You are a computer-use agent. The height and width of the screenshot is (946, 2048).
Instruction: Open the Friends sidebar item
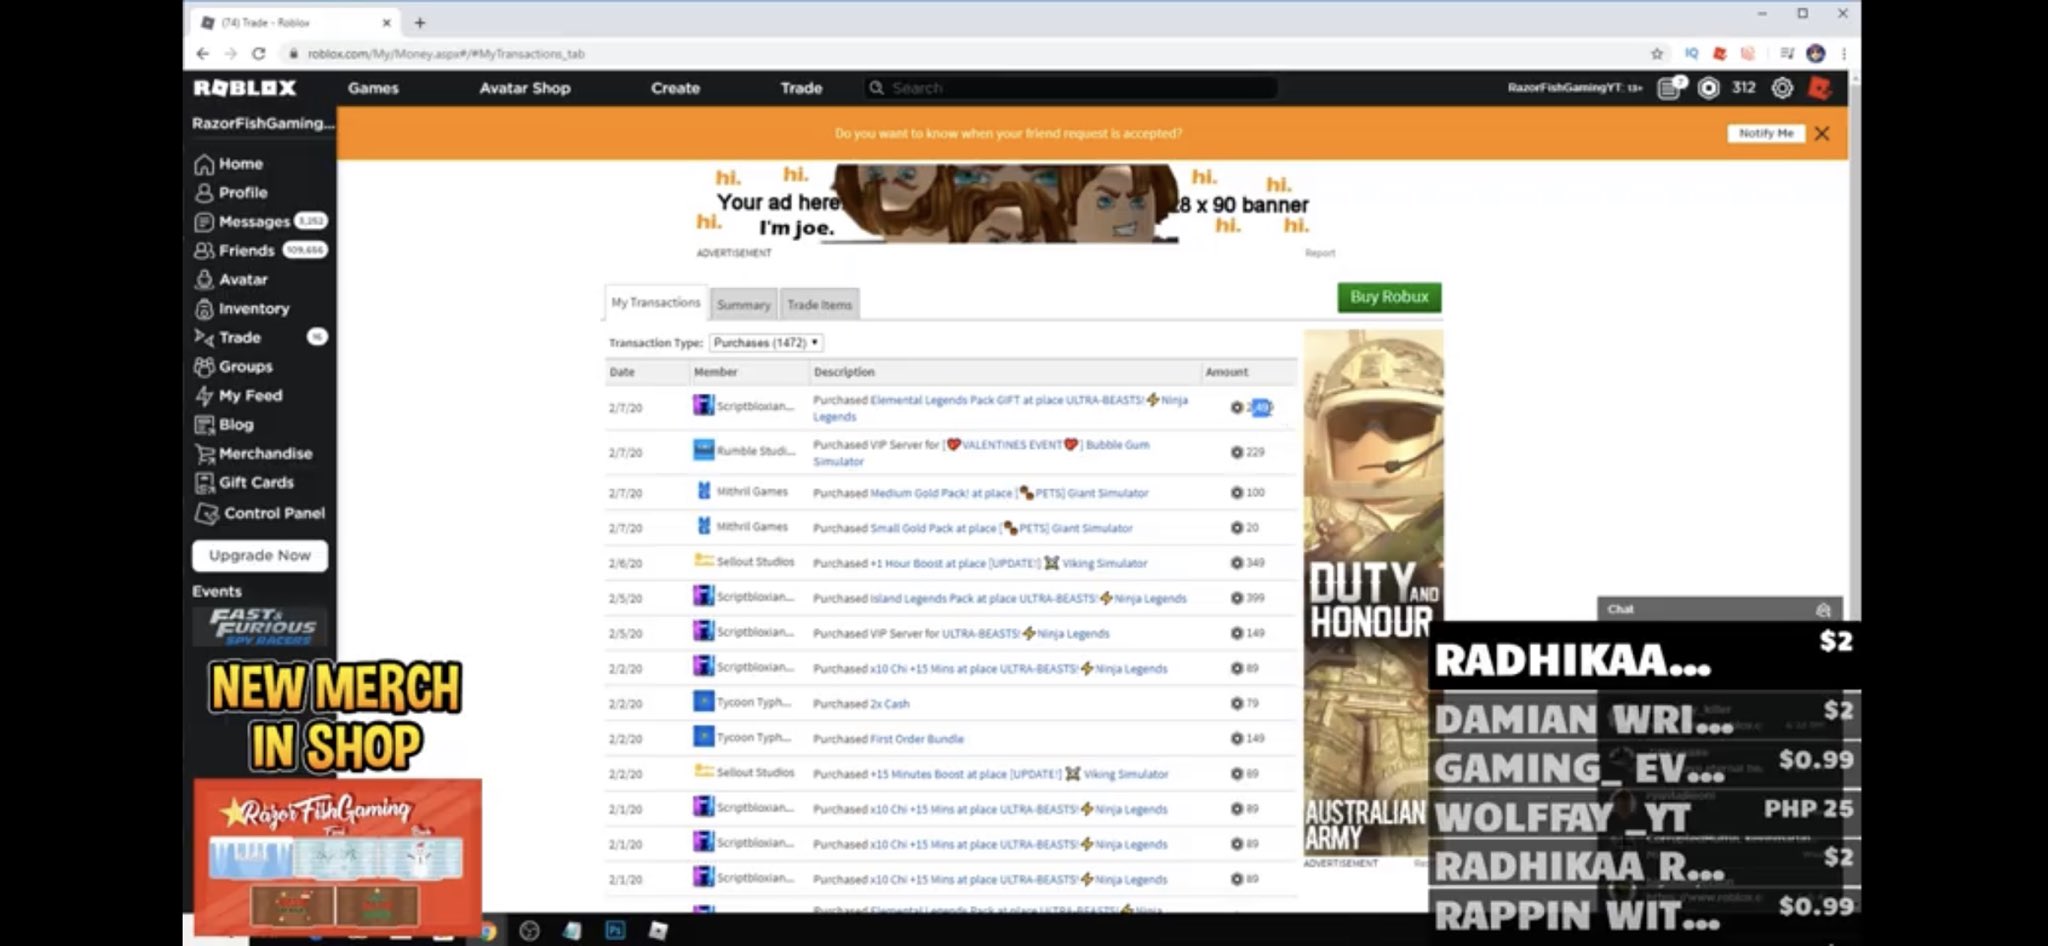260,251
